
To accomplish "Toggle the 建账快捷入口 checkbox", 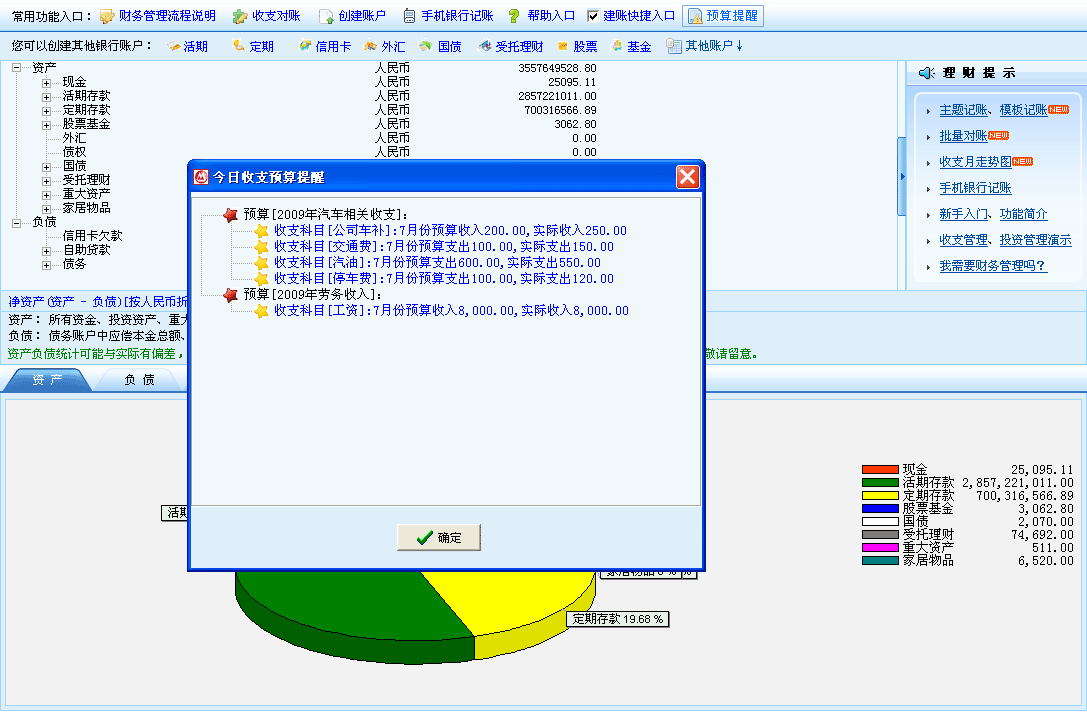I will click(x=593, y=16).
